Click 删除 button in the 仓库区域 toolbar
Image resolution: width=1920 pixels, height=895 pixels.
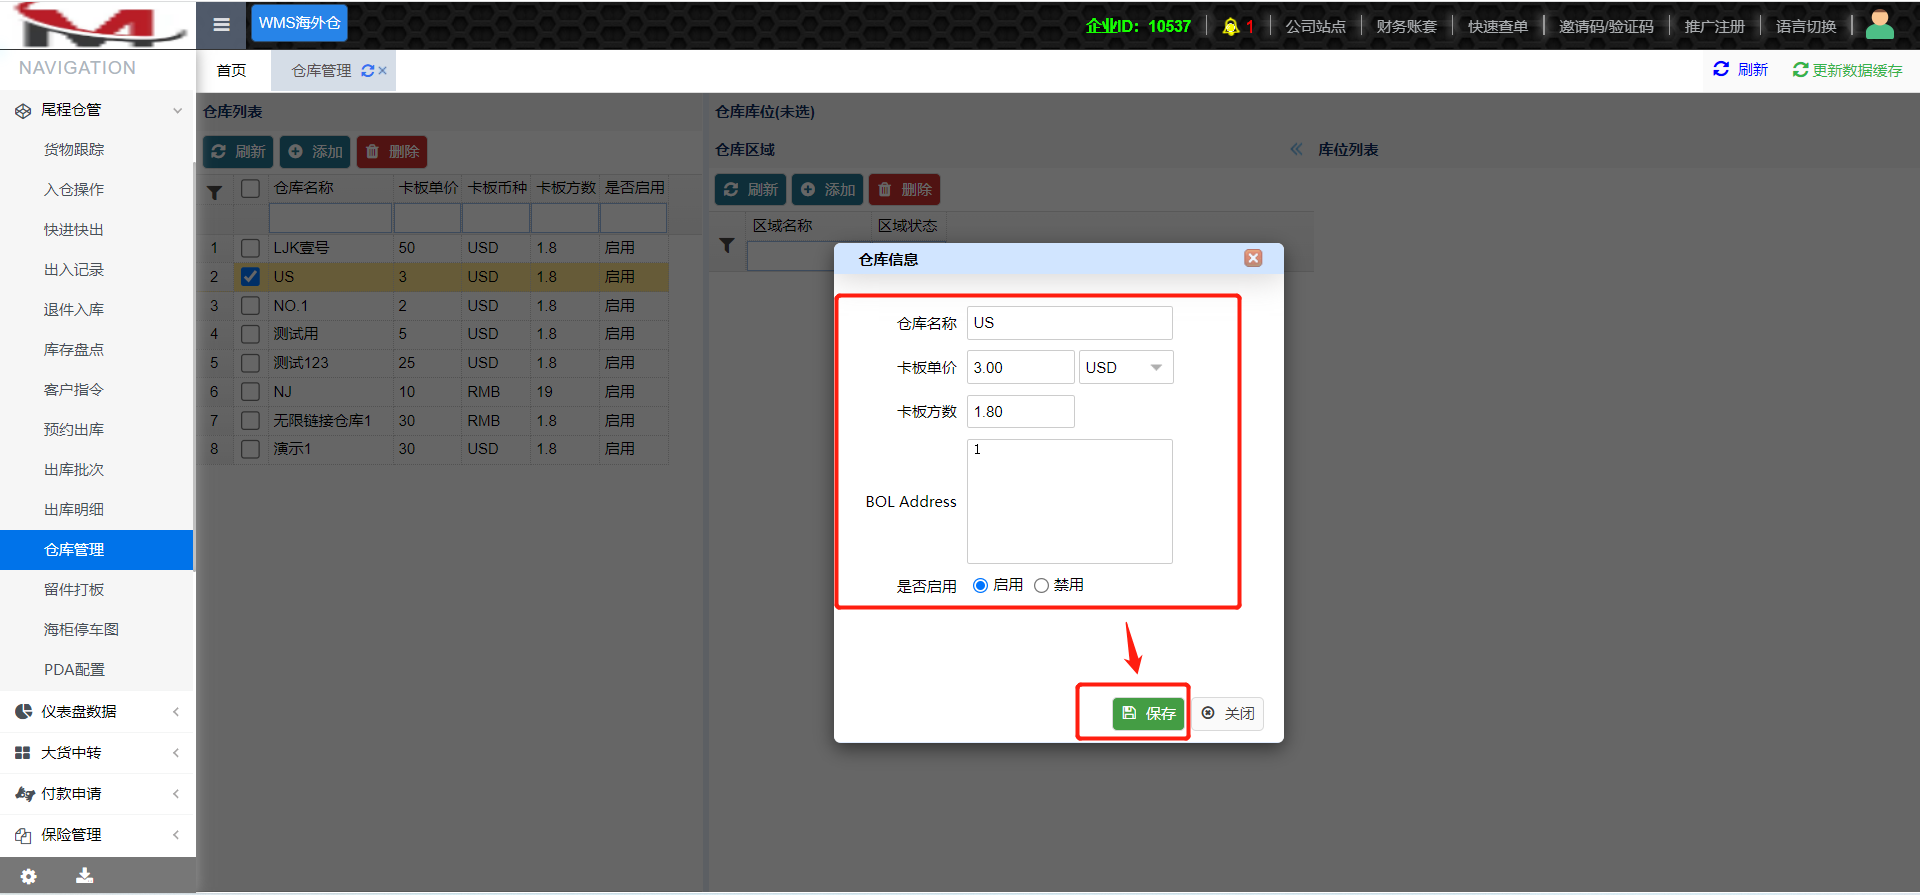click(904, 190)
